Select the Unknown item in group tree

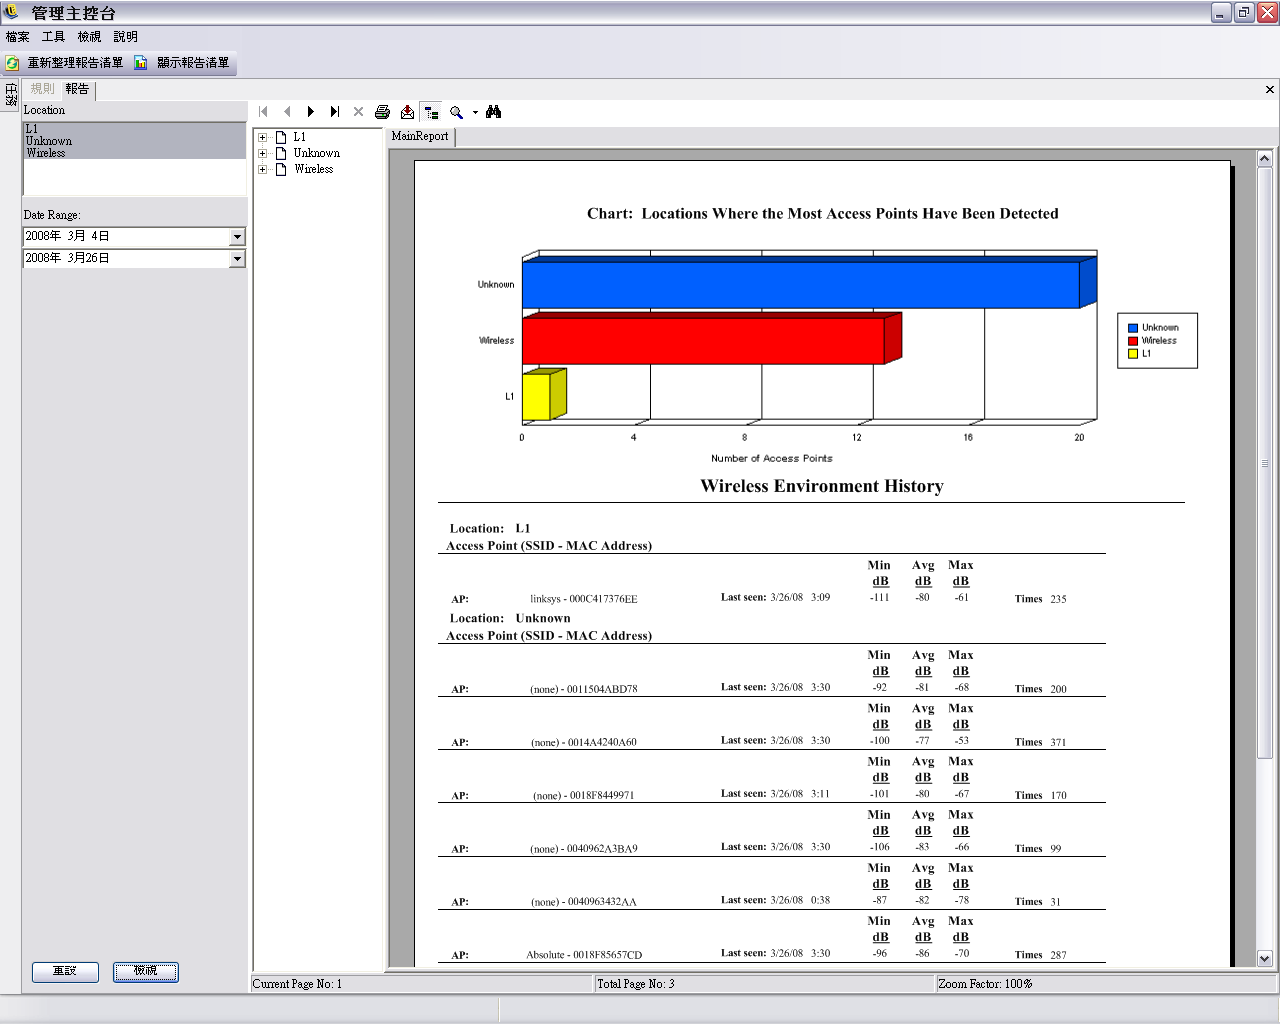coord(316,153)
